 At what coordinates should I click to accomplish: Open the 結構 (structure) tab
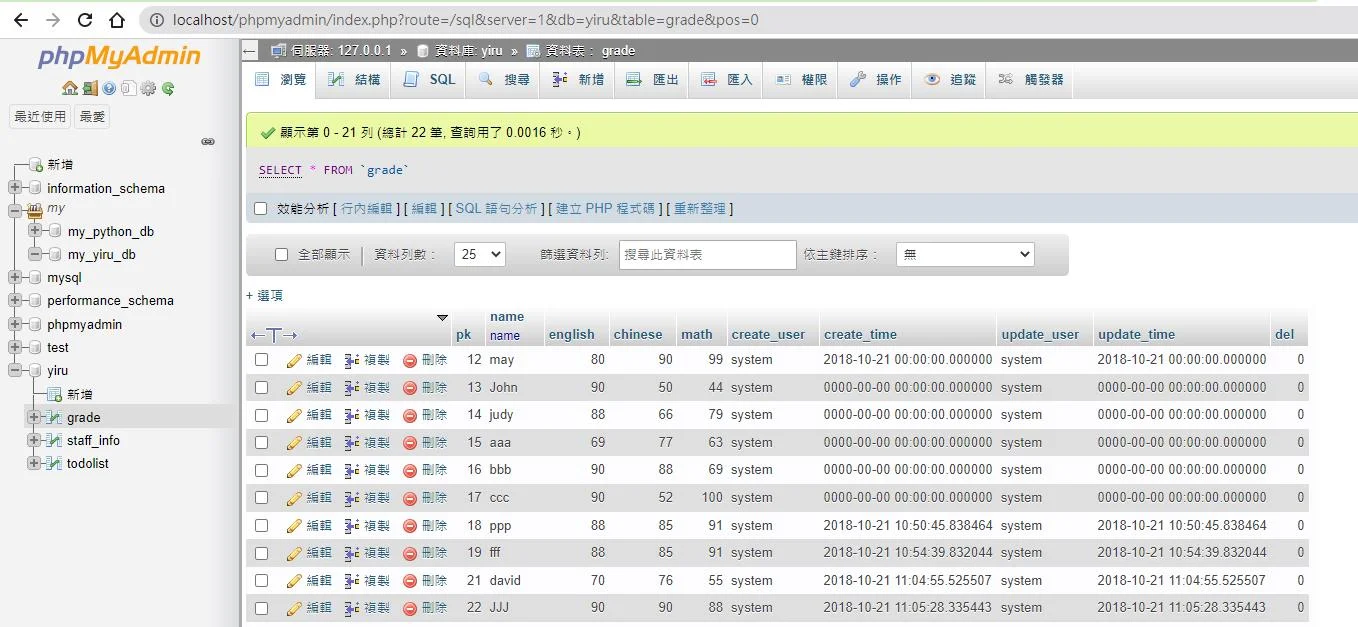click(x=354, y=80)
